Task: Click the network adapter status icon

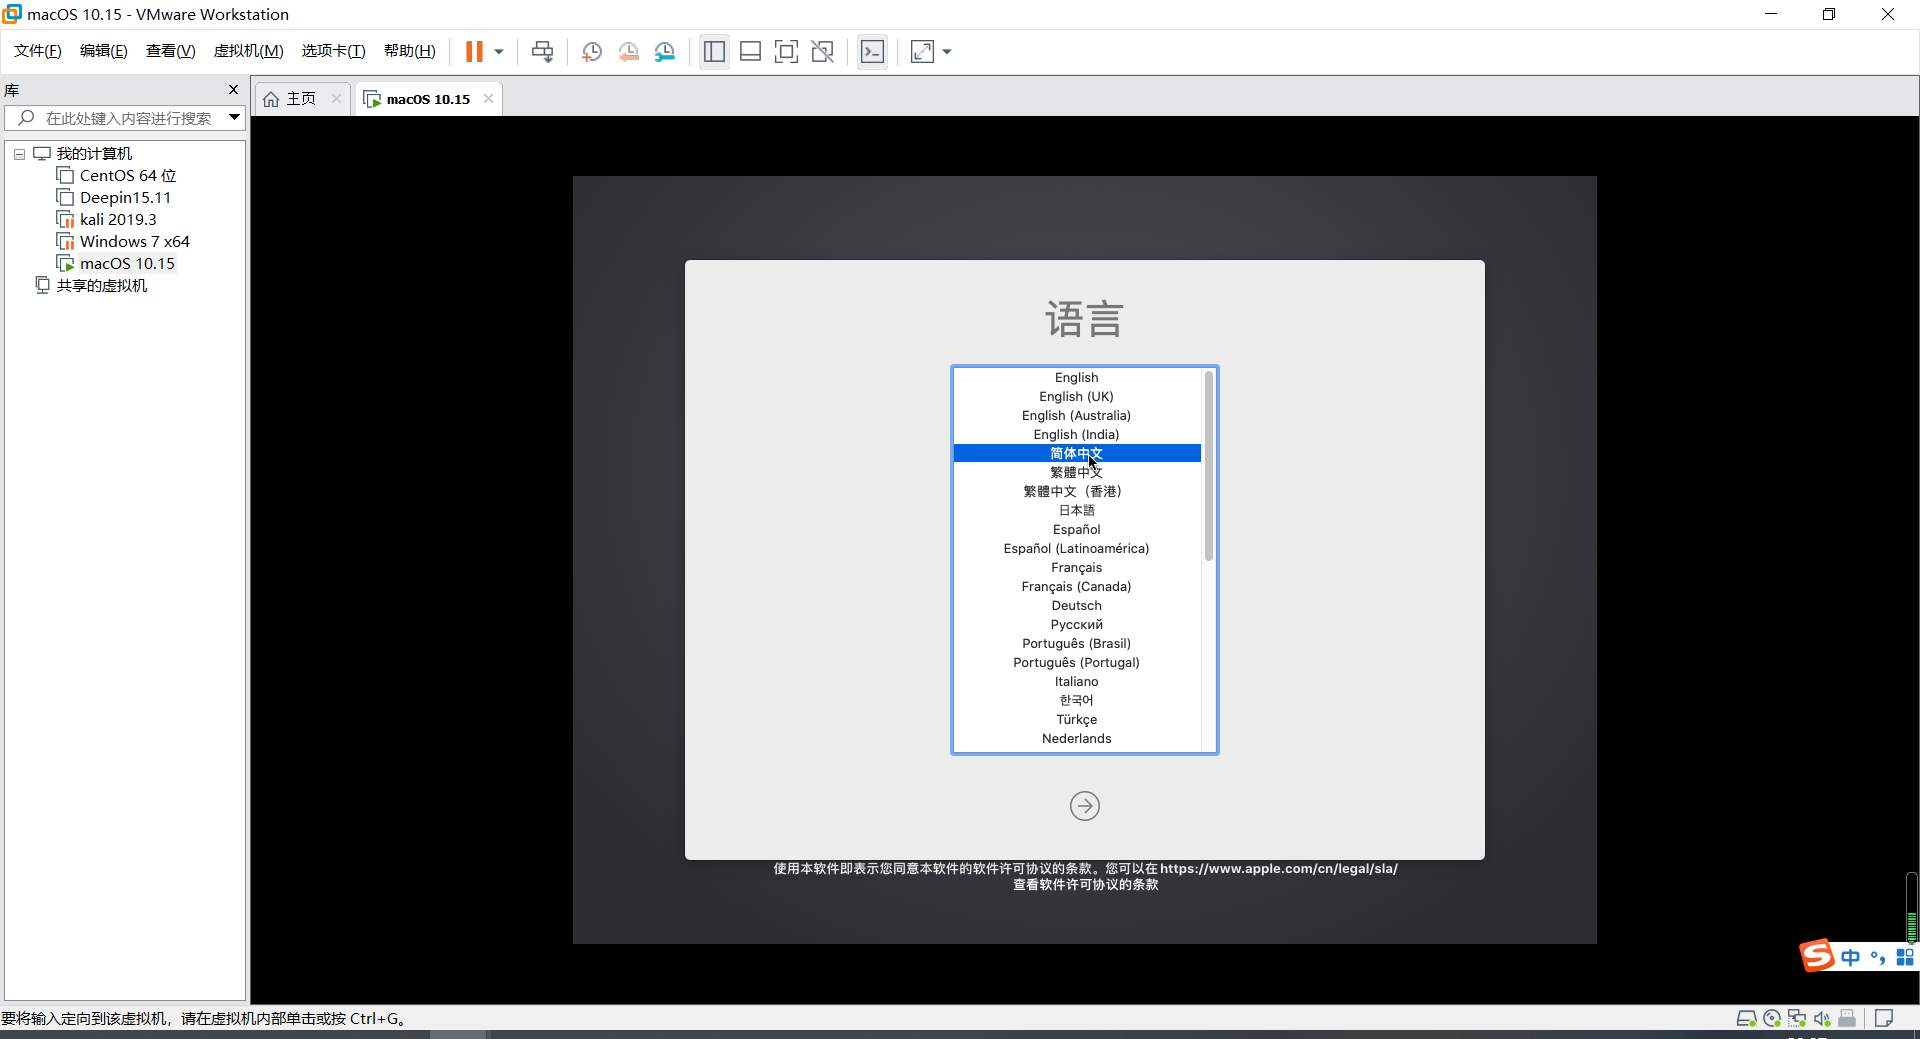Action: (1797, 1018)
